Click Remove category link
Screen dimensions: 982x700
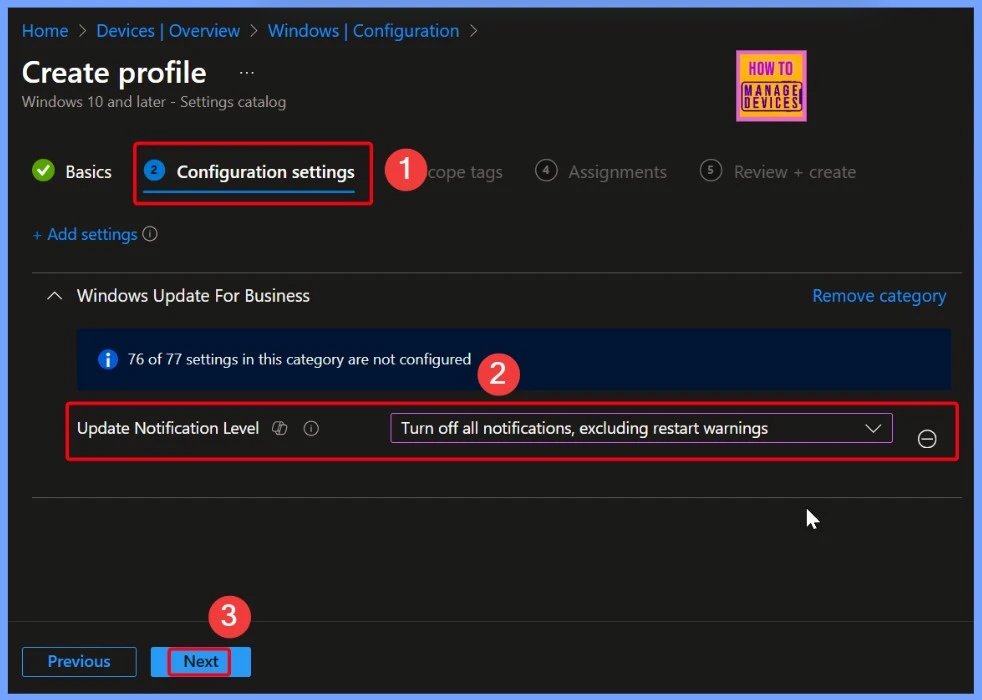[879, 296]
